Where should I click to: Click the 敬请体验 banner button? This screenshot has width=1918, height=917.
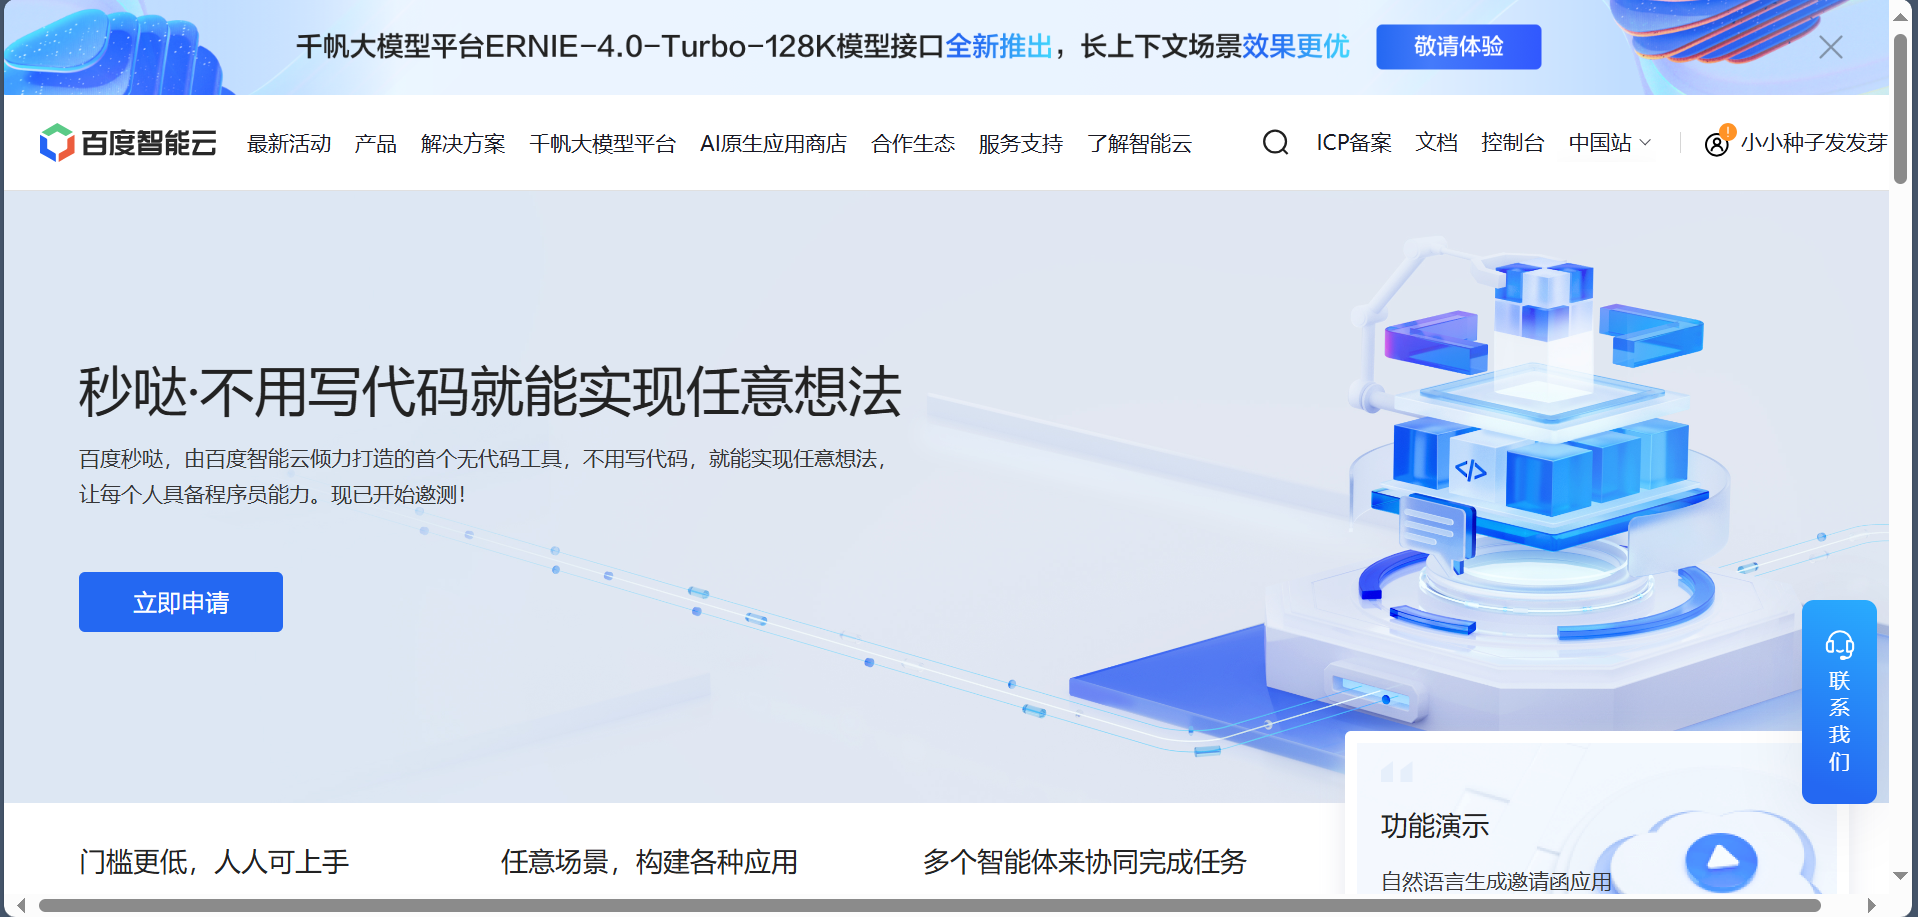1459,47
